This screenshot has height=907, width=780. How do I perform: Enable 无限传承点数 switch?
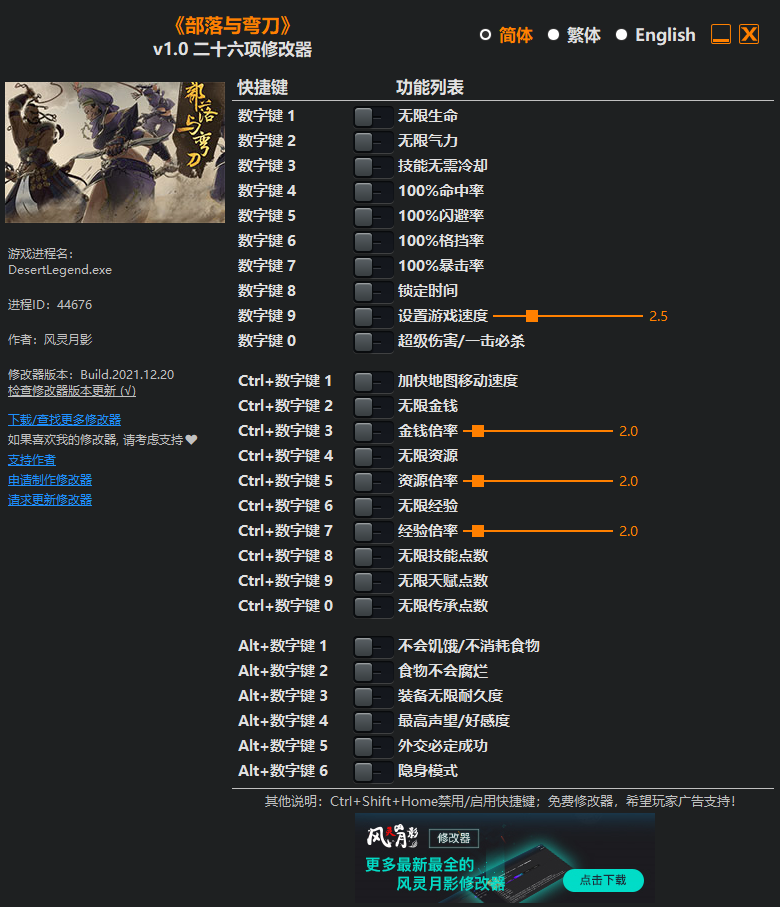[373, 607]
